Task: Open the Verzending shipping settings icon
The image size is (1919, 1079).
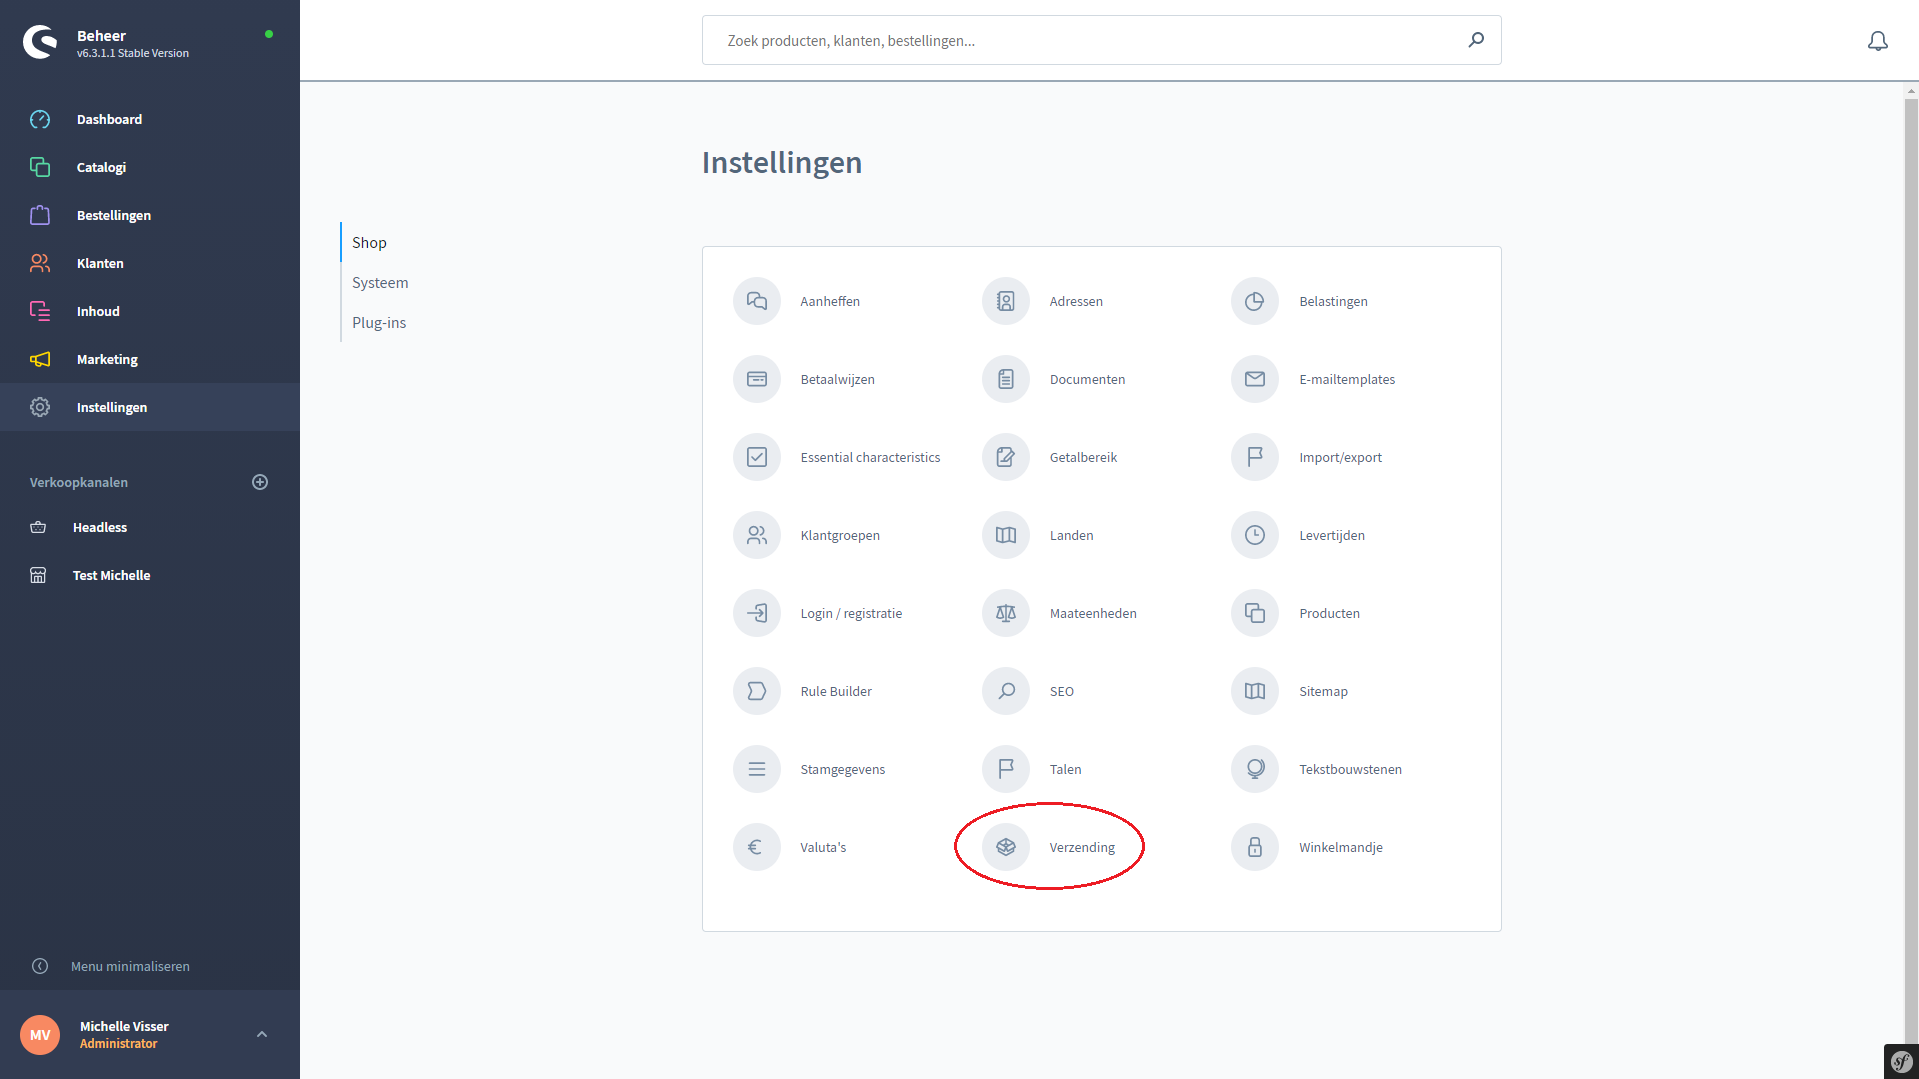Action: [x=1005, y=847]
